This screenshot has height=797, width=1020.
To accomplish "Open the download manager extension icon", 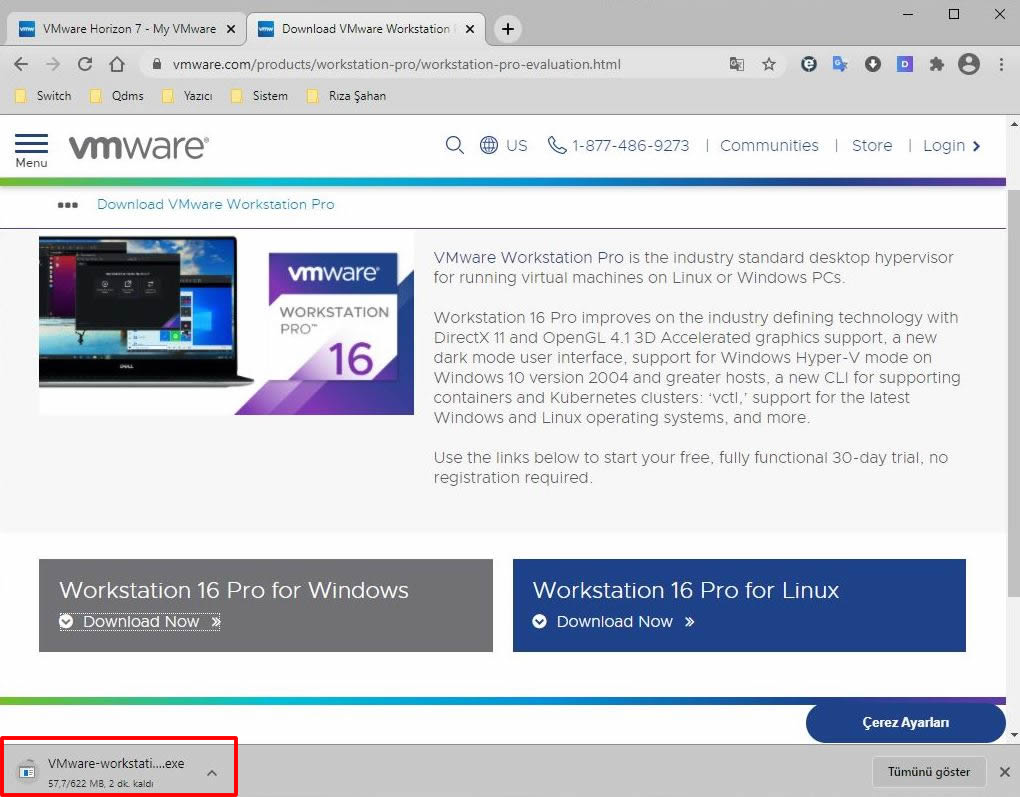I will (872, 64).
